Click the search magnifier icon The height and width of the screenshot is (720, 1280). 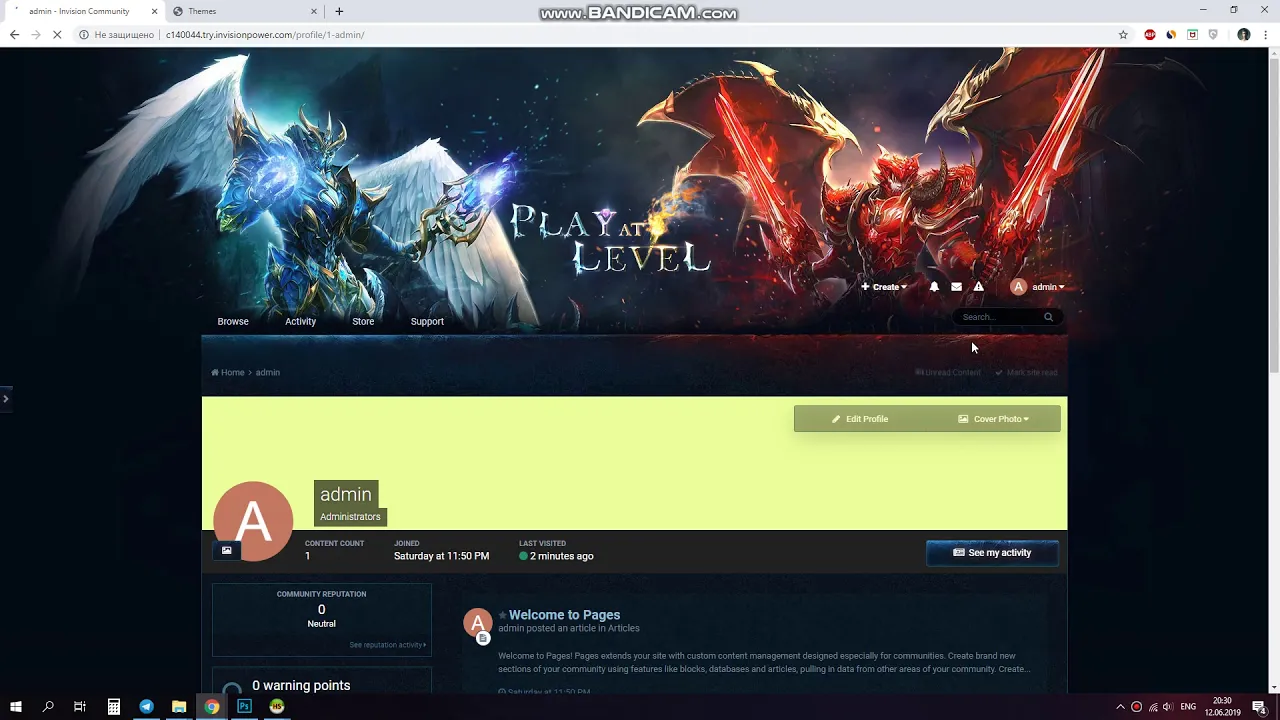tap(1048, 317)
